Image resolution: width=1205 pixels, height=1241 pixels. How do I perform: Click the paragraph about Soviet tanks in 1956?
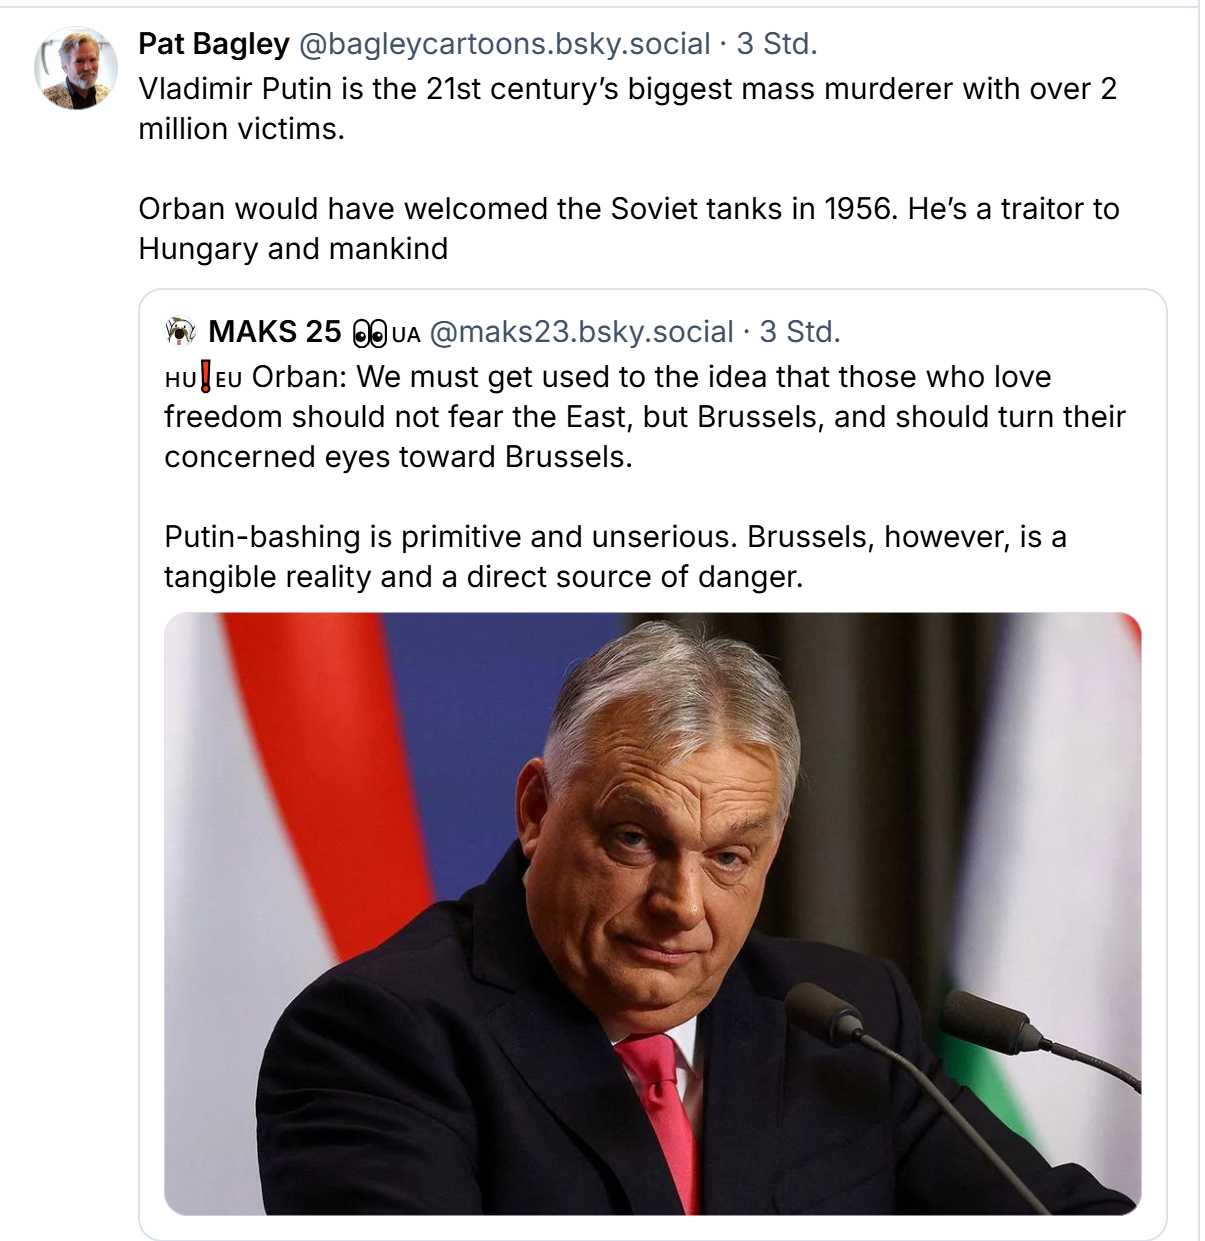pos(628,229)
